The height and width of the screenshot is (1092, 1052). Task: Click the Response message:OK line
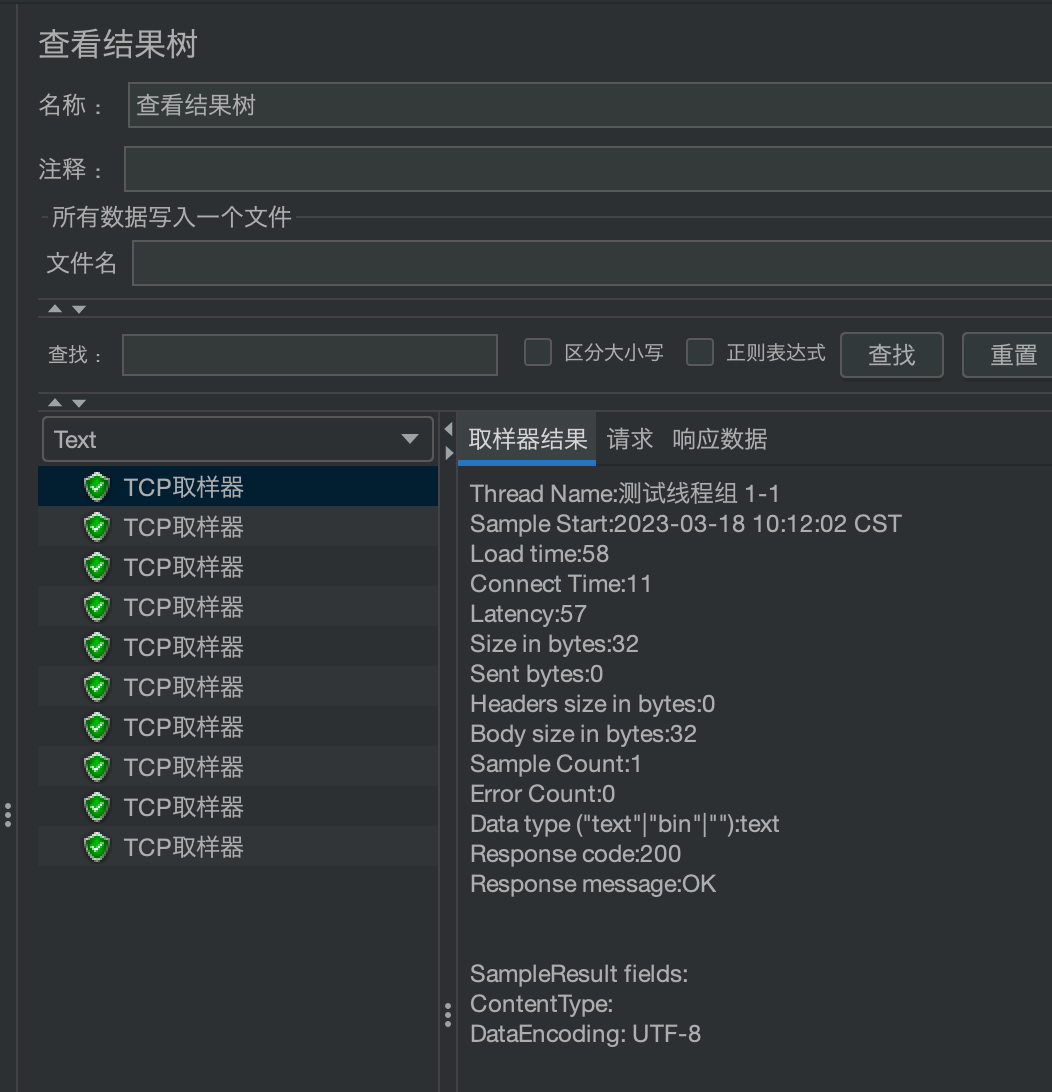coord(592,883)
